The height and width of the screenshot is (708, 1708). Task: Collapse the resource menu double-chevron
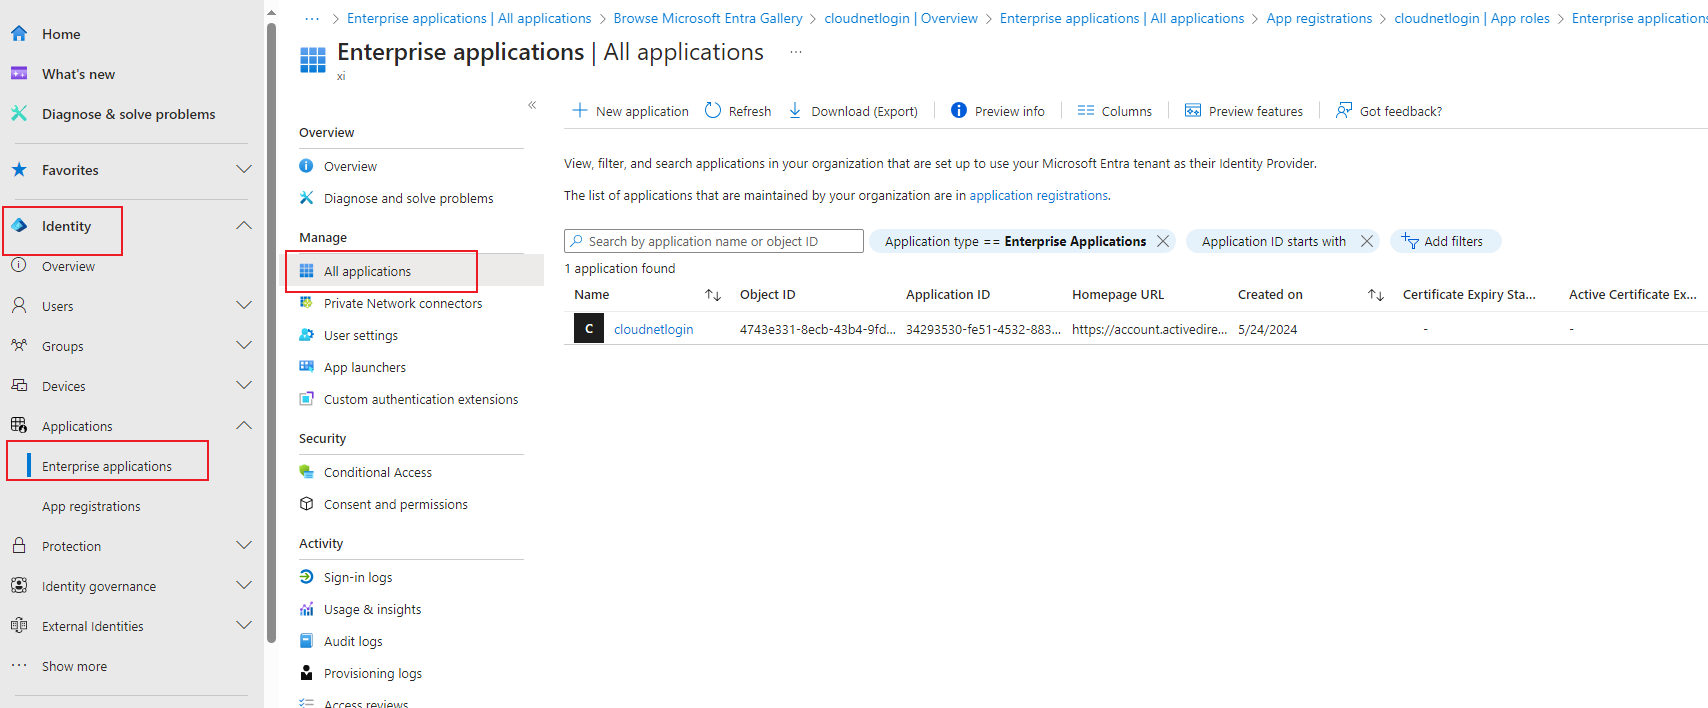(x=532, y=105)
